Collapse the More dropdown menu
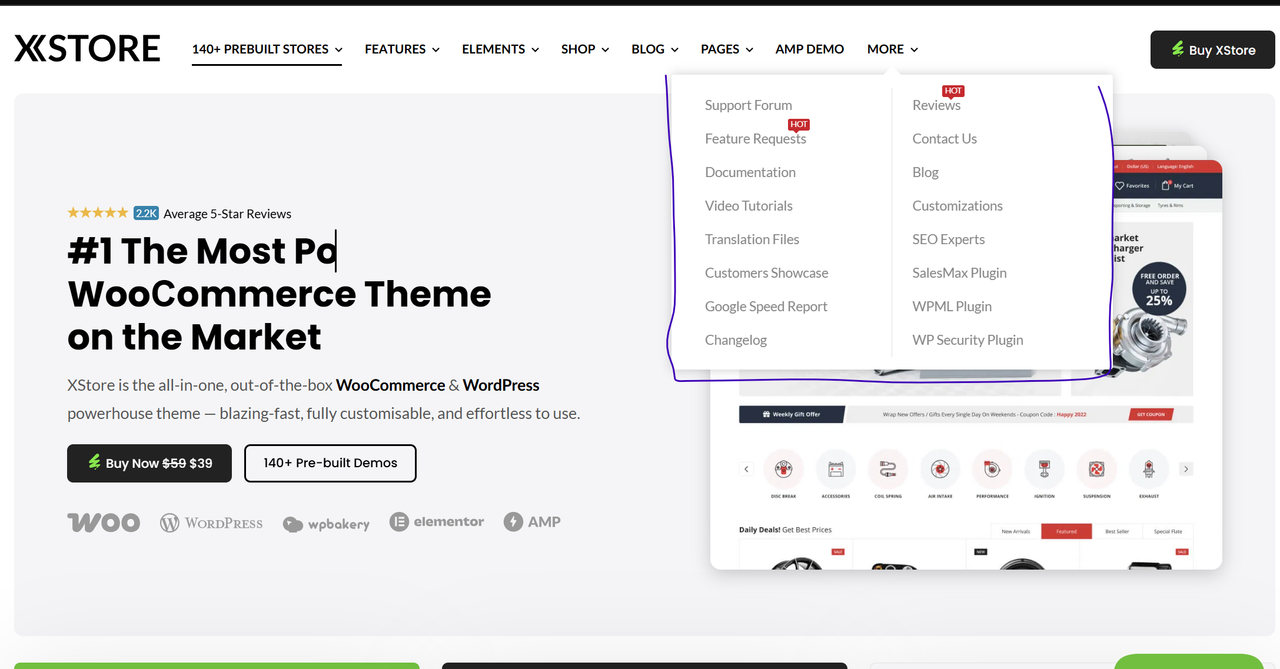 [892, 49]
